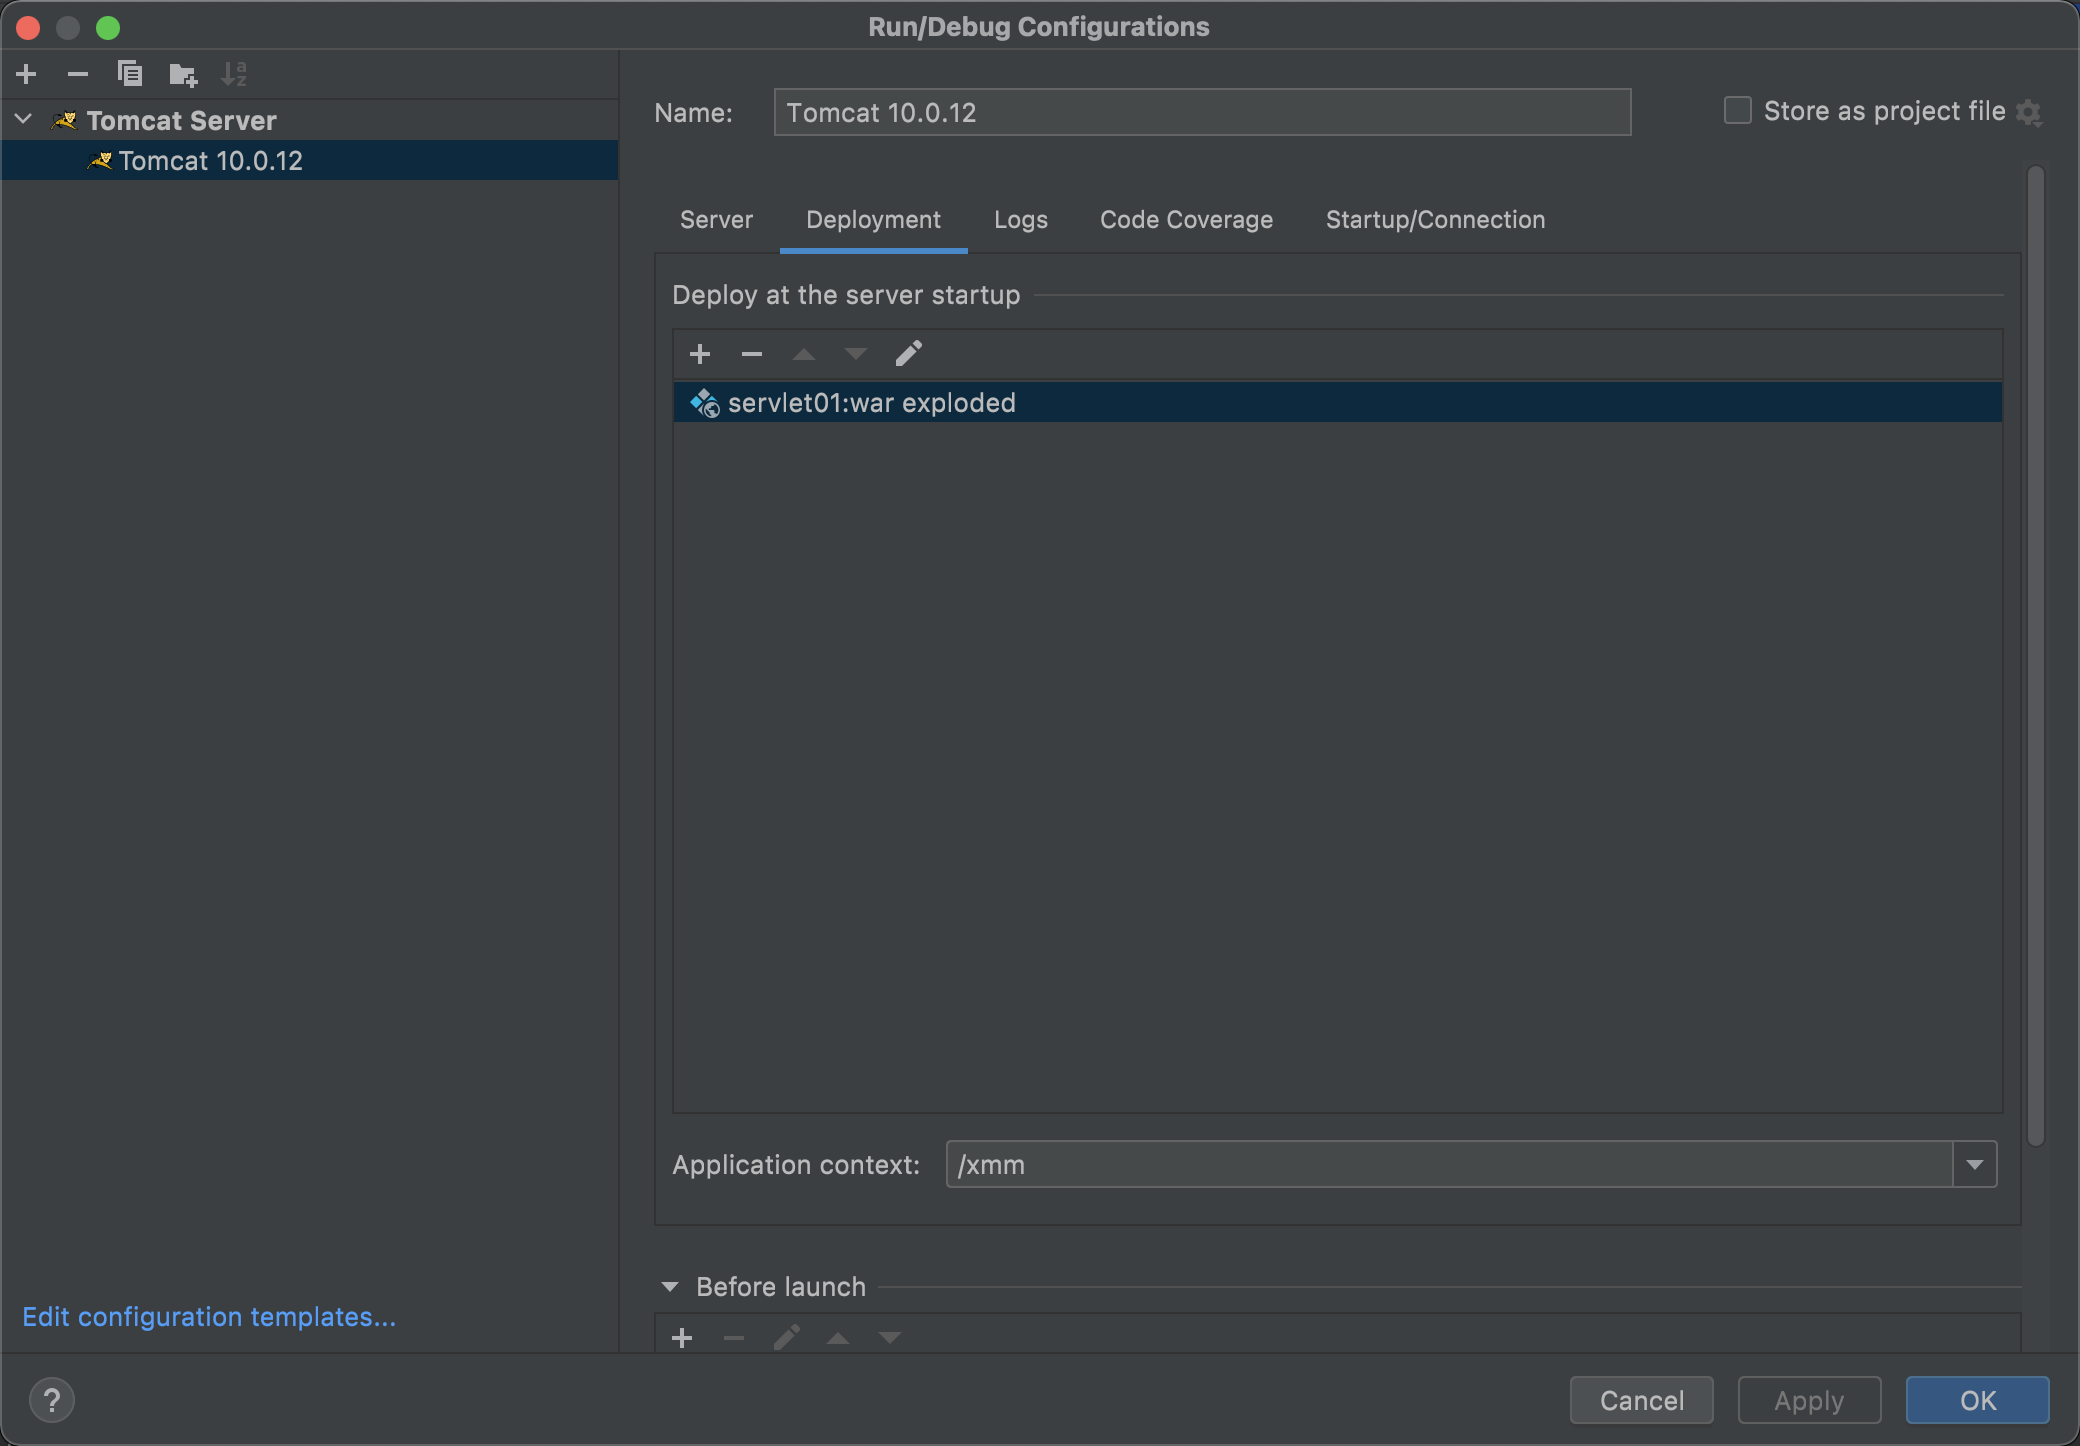This screenshot has width=2080, height=1446.
Task: Remove Before launch task
Action: [x=734, y=1338]
